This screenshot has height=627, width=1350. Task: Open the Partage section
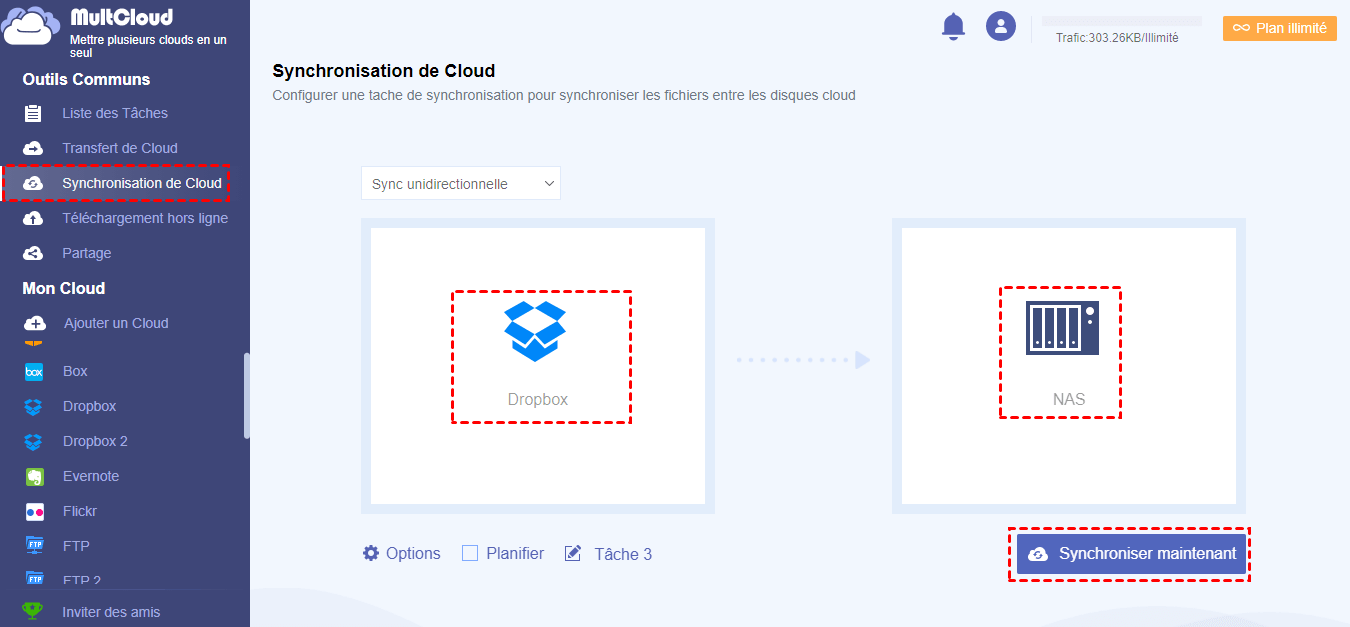87,253
